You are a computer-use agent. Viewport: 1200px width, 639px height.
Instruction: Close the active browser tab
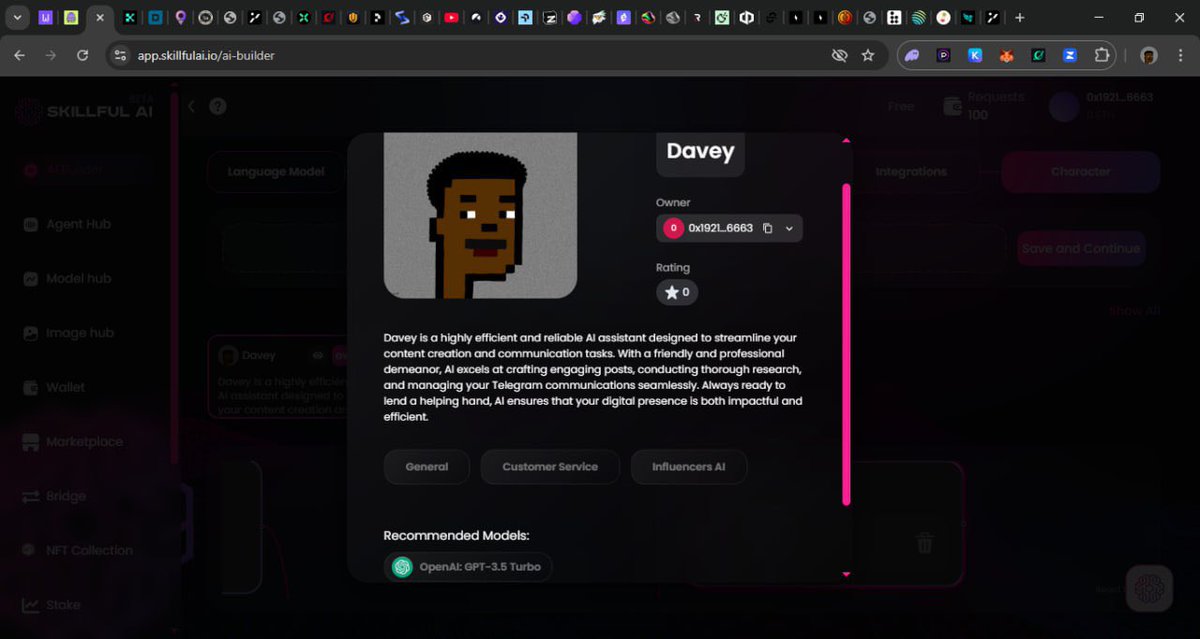pyautogui.click(x=99, y=18)
